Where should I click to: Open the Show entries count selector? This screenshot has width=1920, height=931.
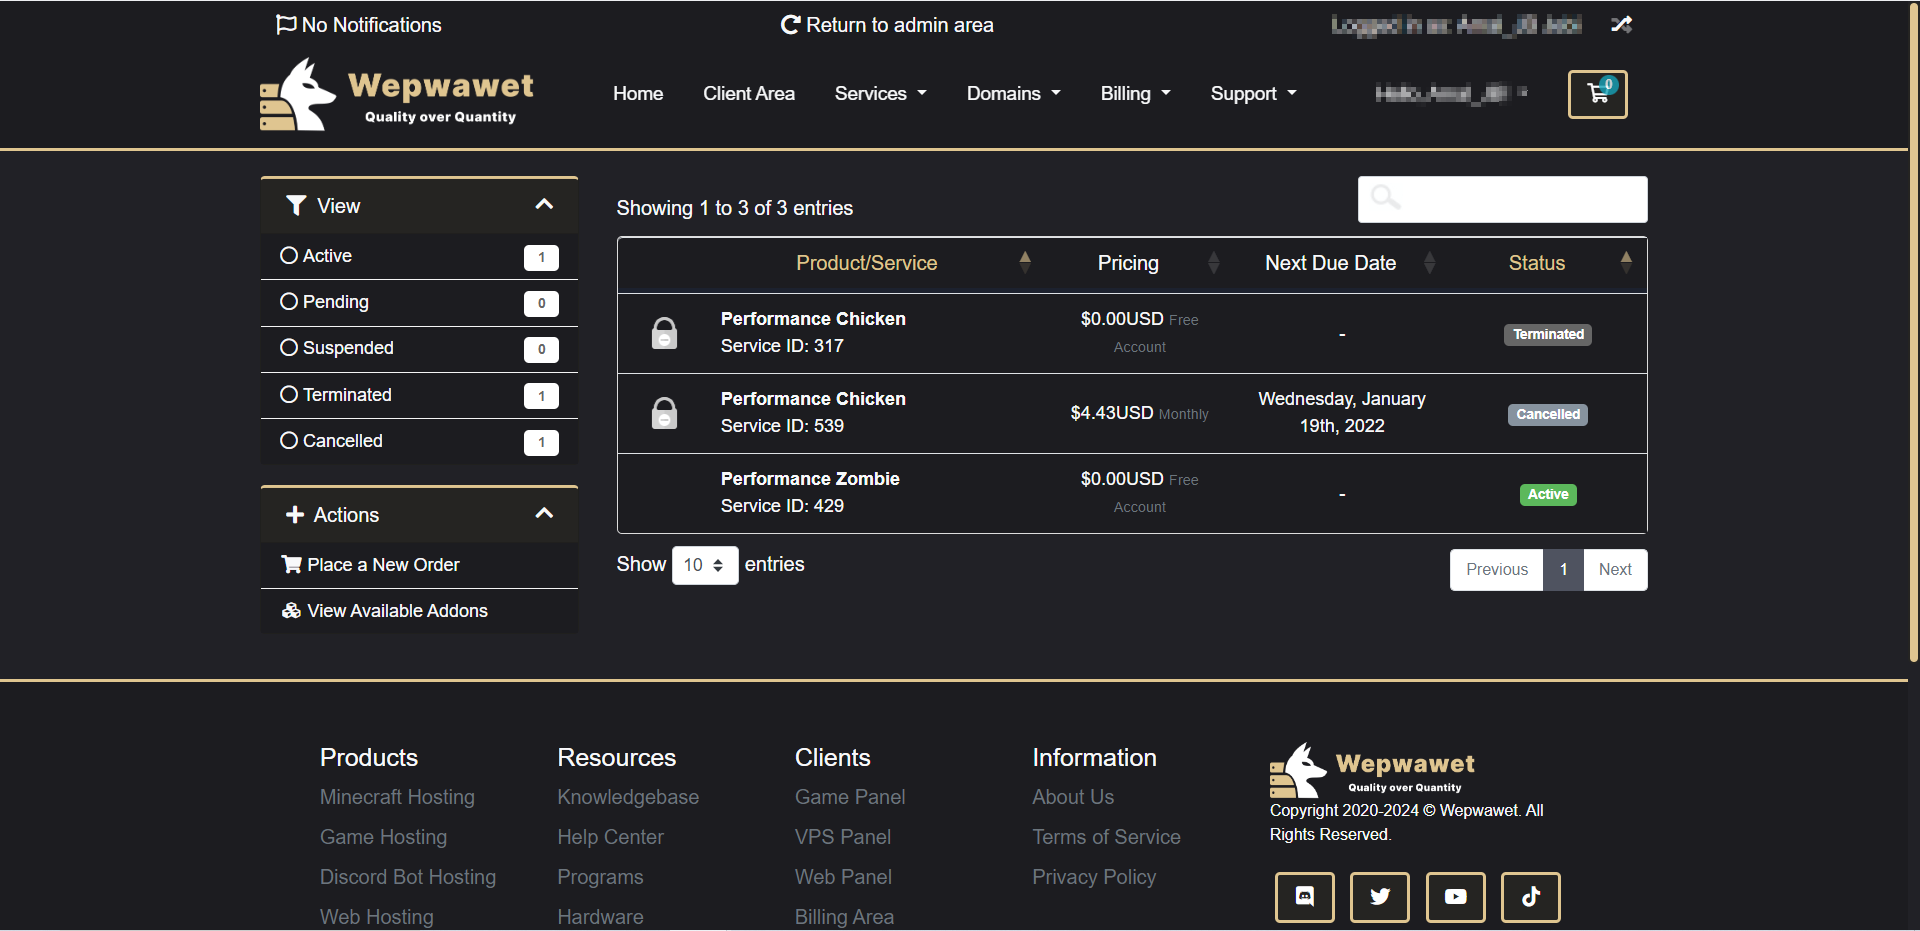pos(705,565)
